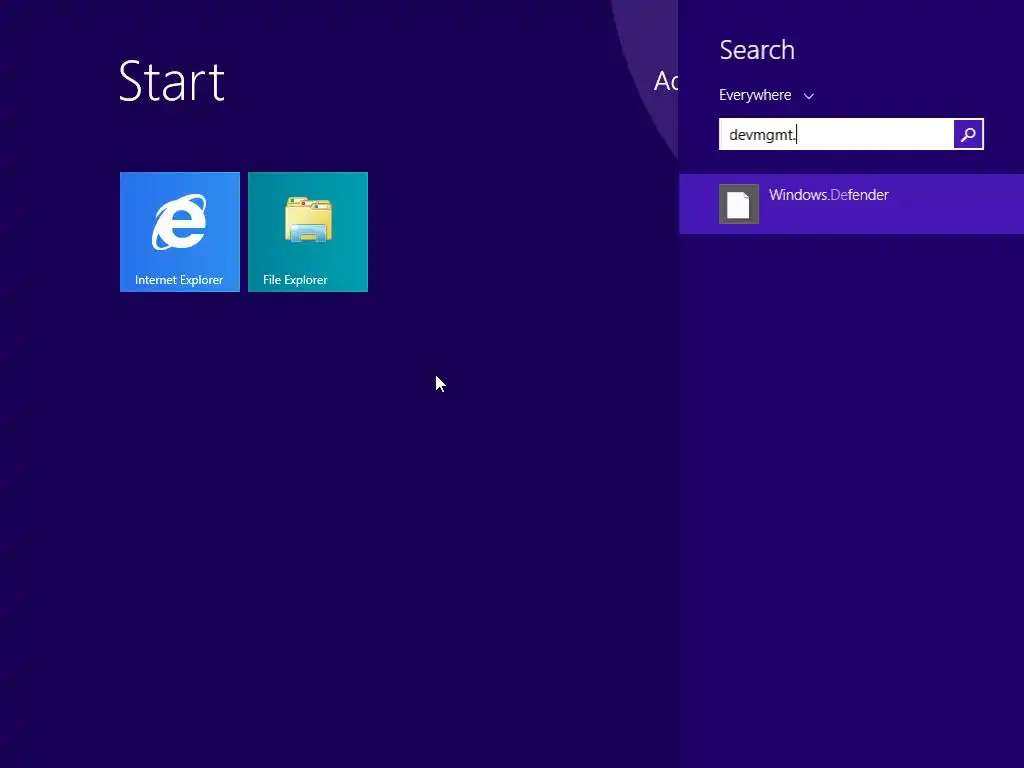Click the Search panel heading
This screenshot has width=1024, height=768.
757,50
